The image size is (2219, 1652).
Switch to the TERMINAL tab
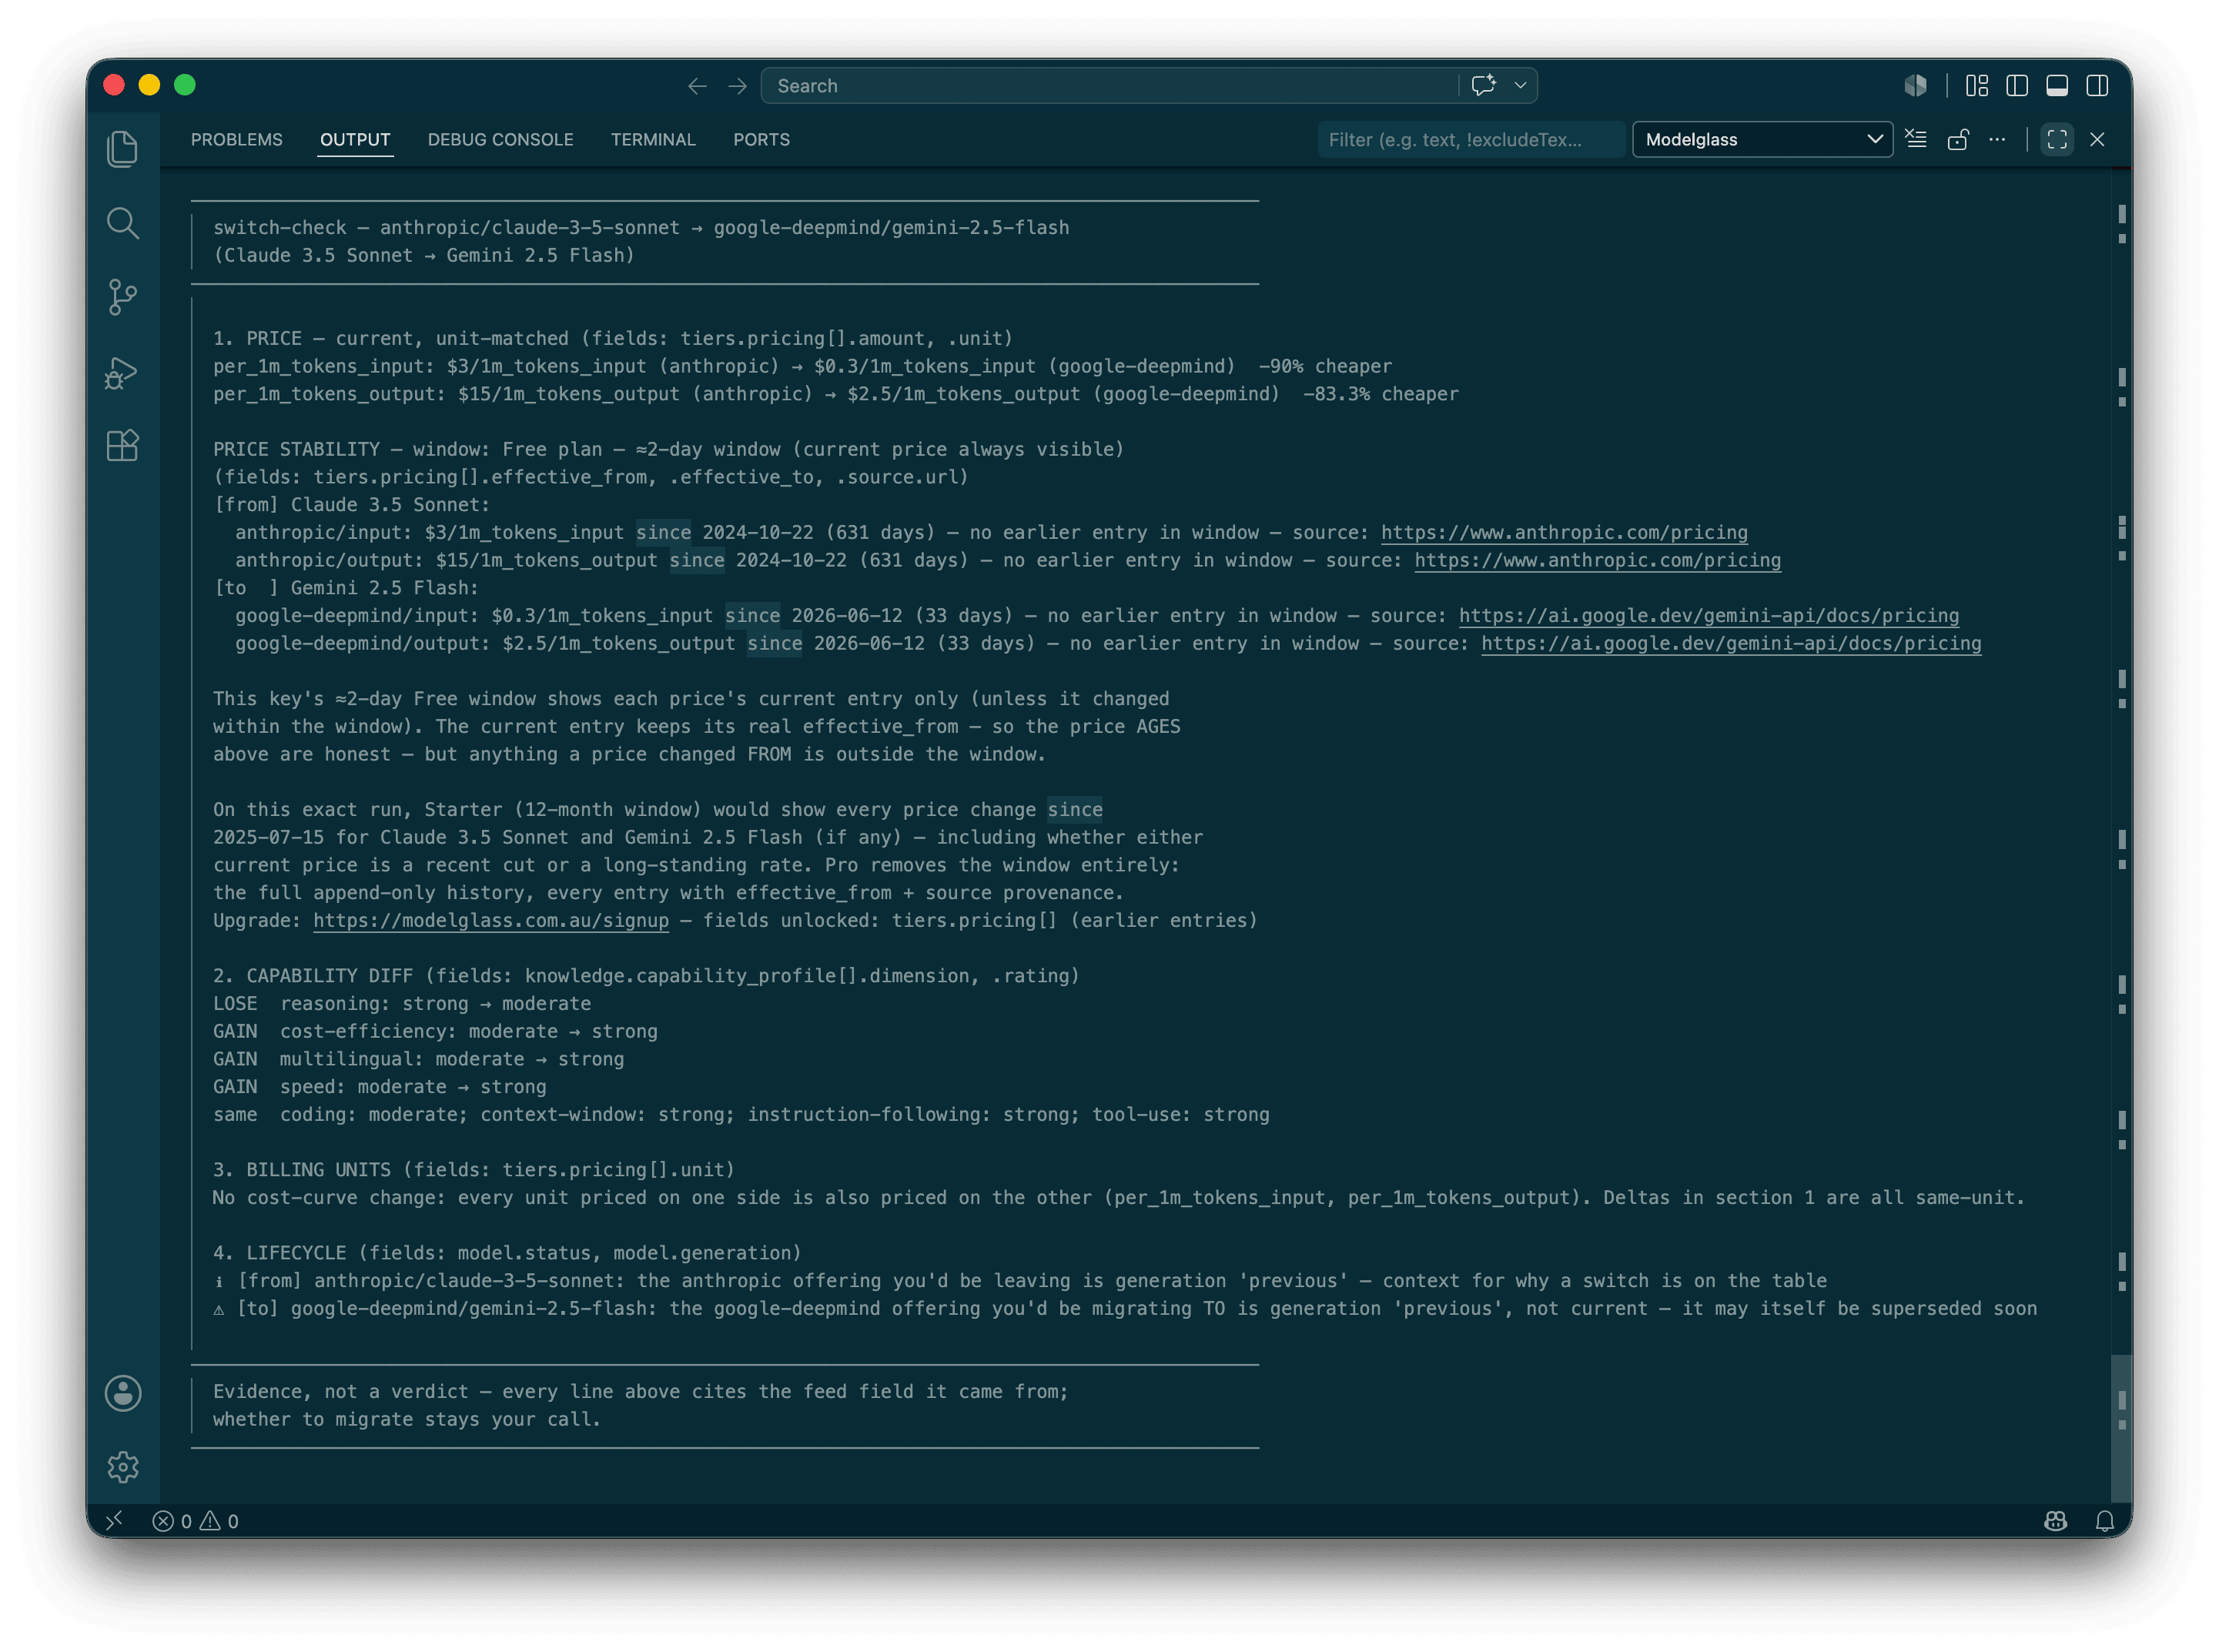pyautogui.click(x=653, y=139)
